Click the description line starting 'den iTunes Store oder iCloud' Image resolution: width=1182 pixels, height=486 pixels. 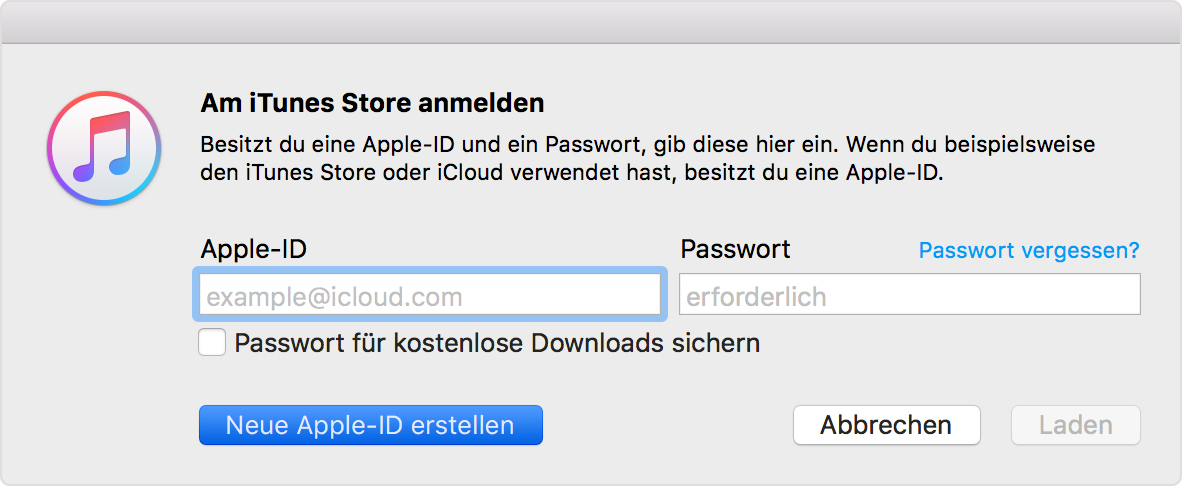point(571,174)
